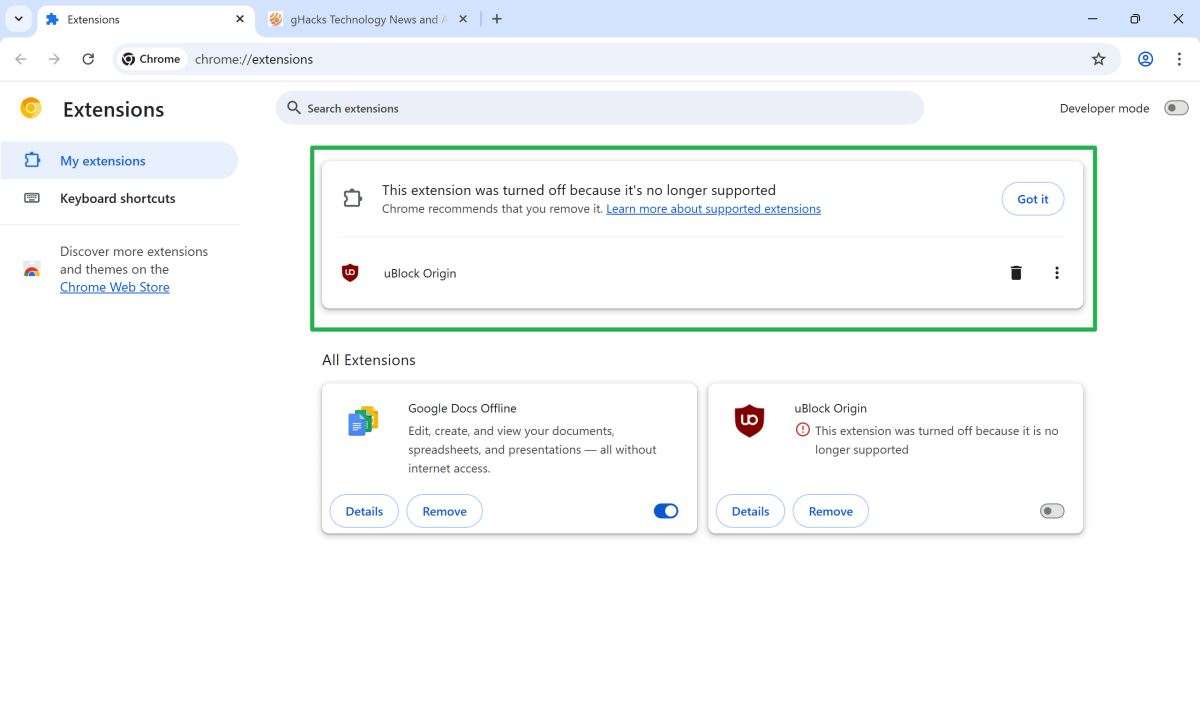Click the Google Docs Offline title text
The height and width of the screenshot is (705, 1200).
(462, 408)
